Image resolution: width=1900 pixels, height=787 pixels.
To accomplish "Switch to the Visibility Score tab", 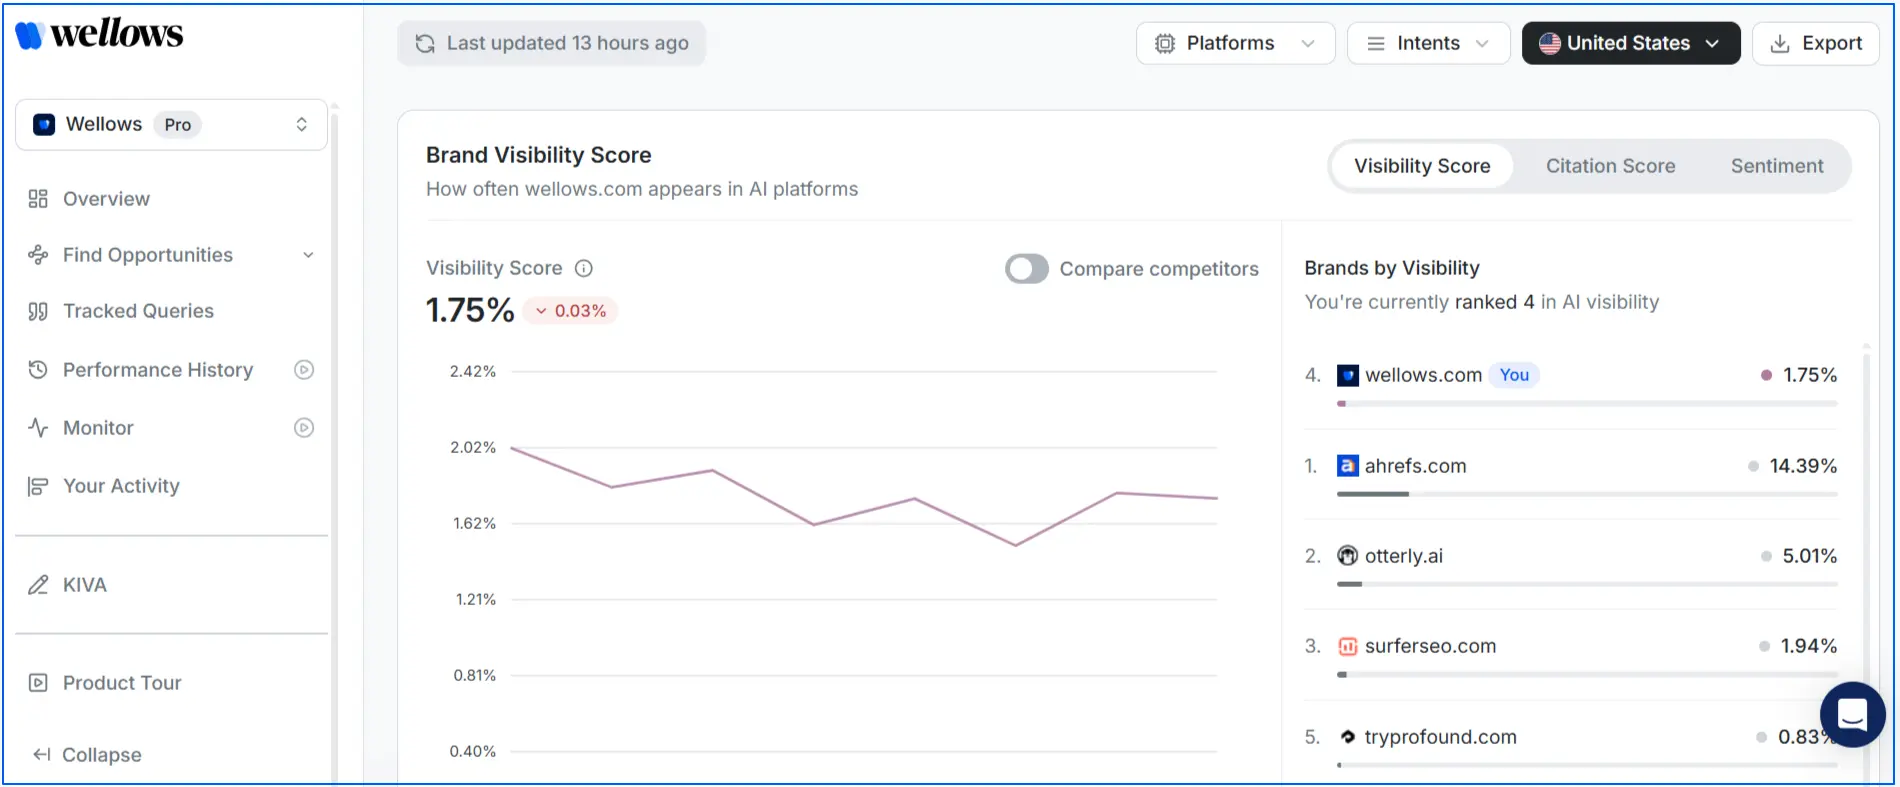I will (1422, 166).
